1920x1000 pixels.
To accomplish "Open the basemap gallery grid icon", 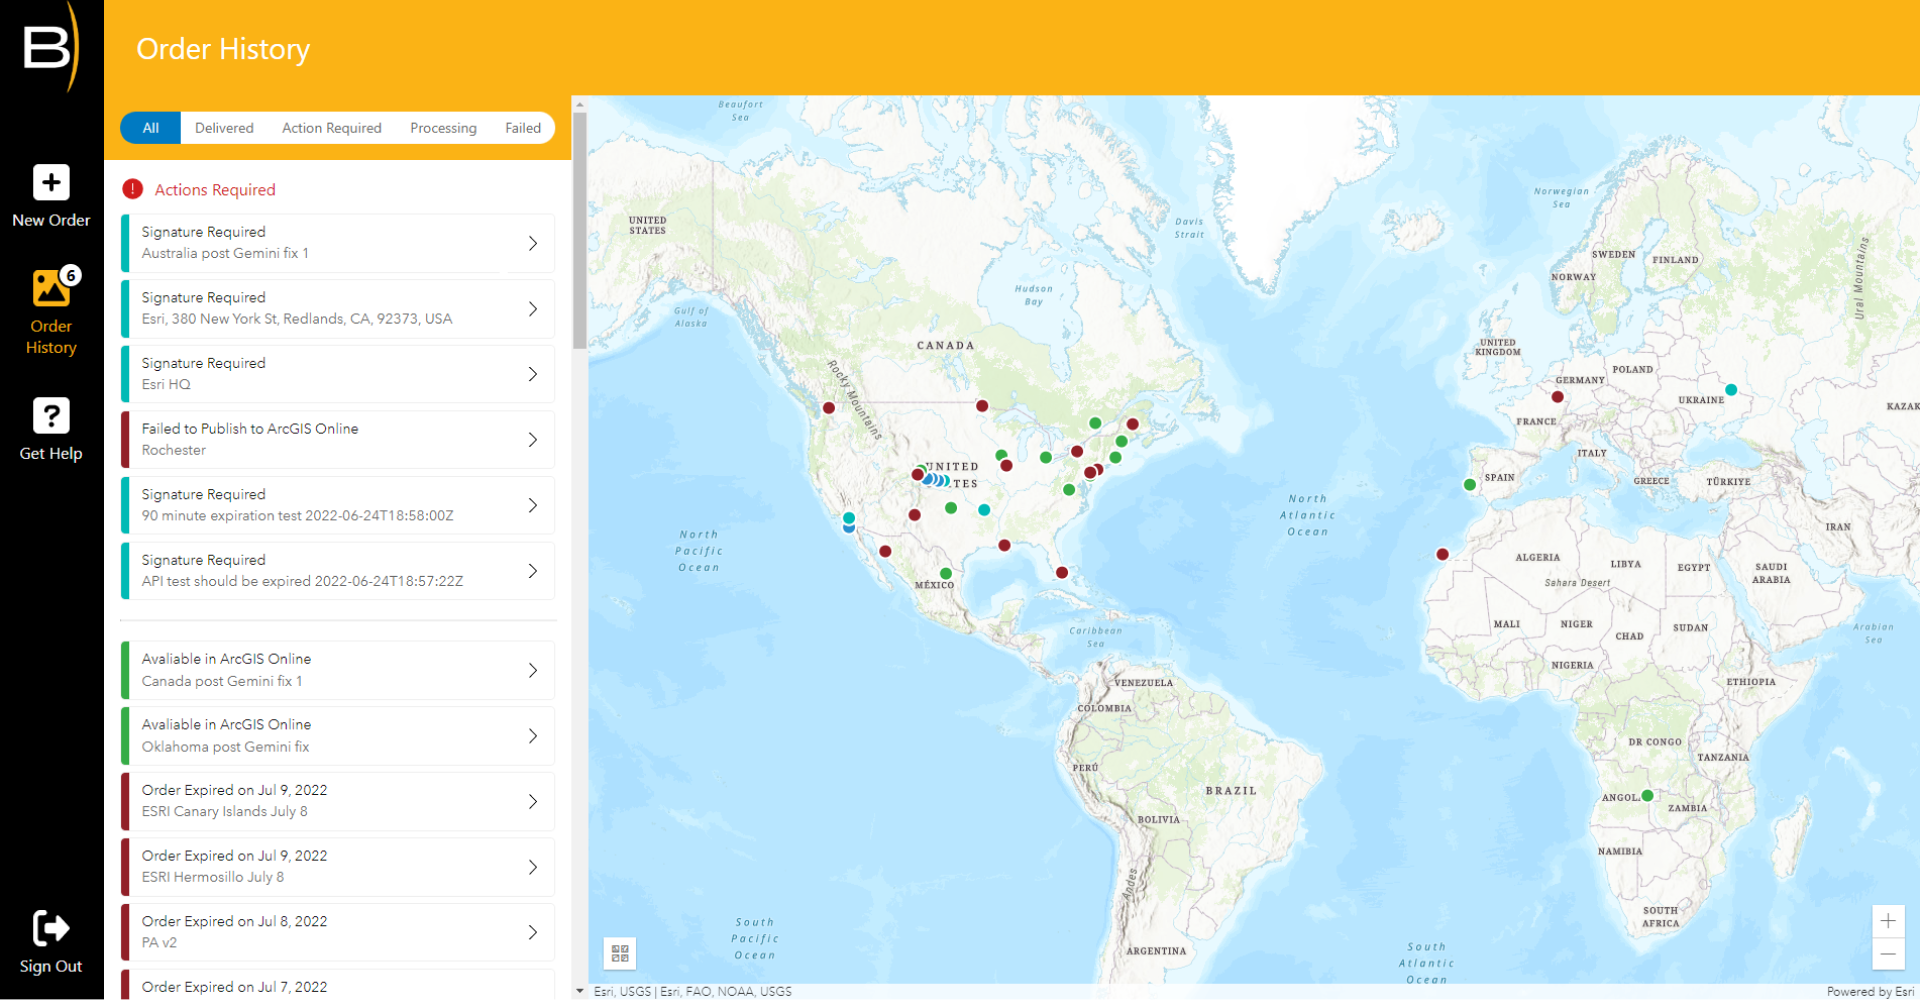I will (620, 953).
